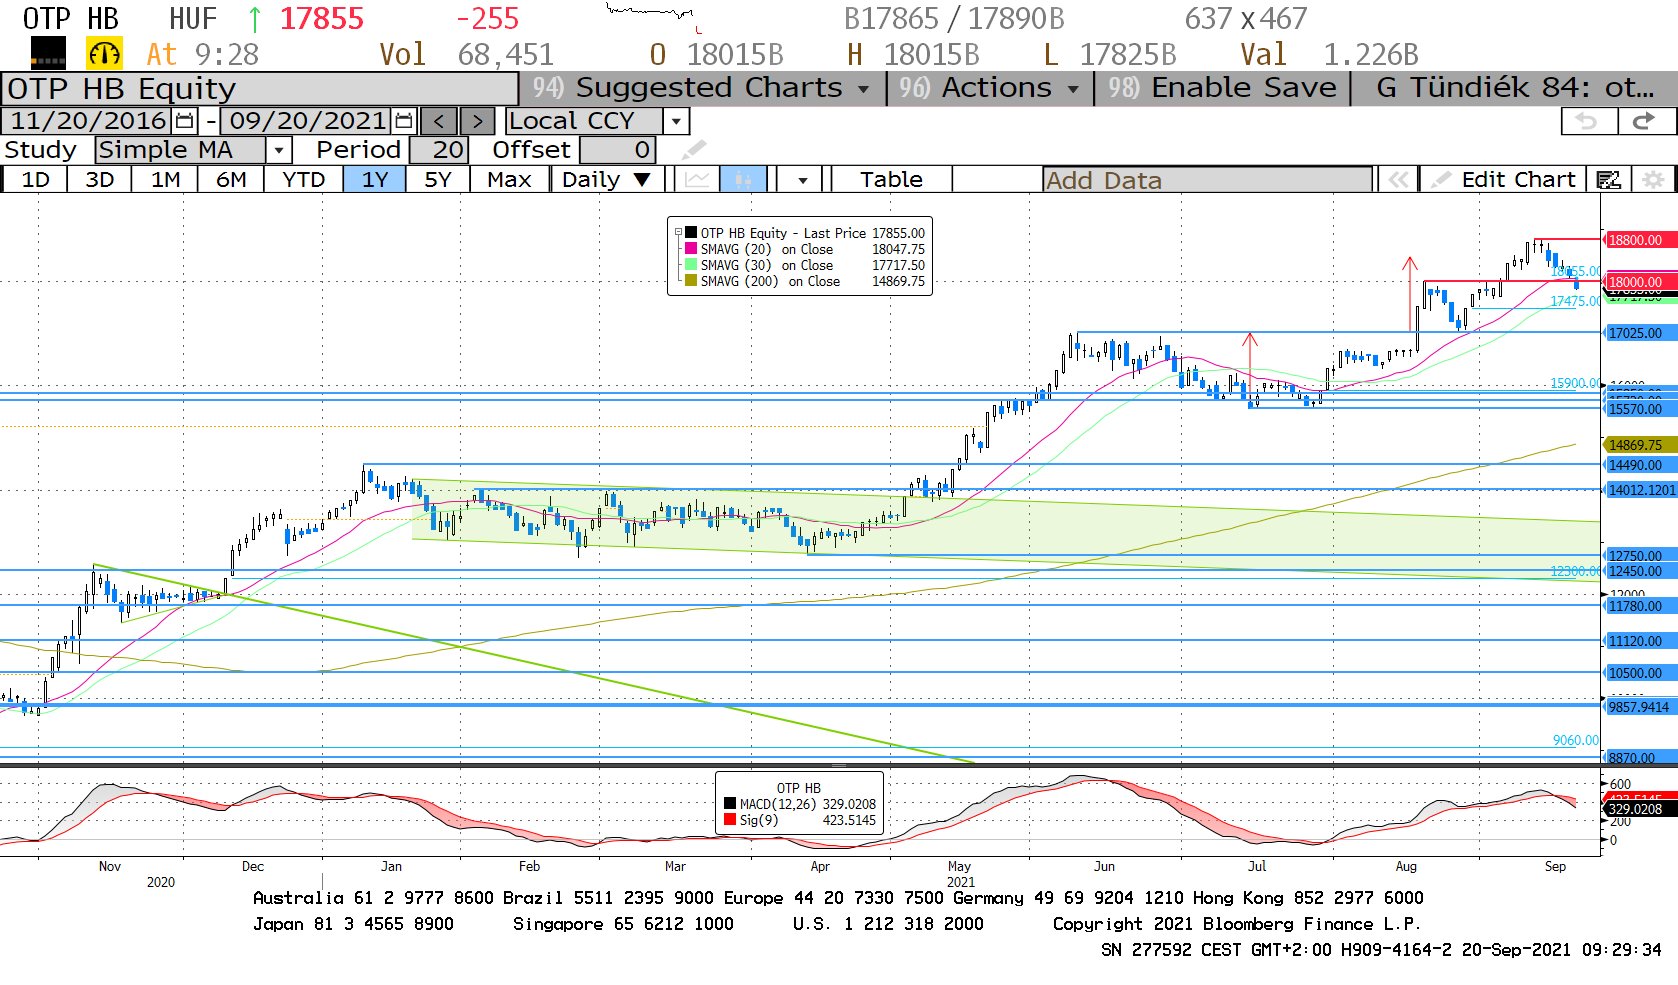Click the Edit Chart button
1678x985 pixels.
click(x=1503, y=179)
